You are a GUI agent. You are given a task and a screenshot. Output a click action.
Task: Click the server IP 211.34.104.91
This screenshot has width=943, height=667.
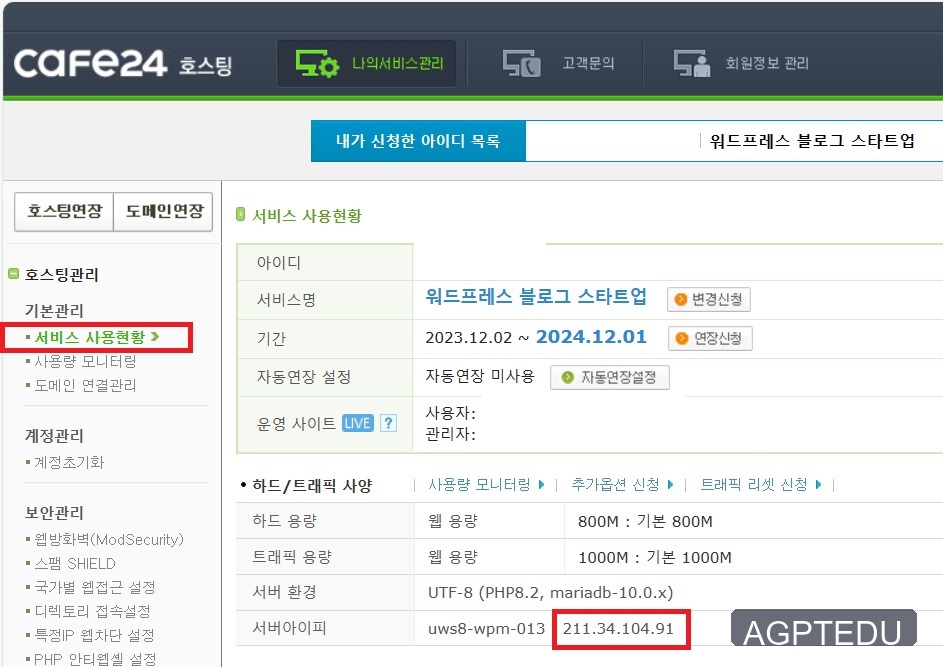click(618, 629)
